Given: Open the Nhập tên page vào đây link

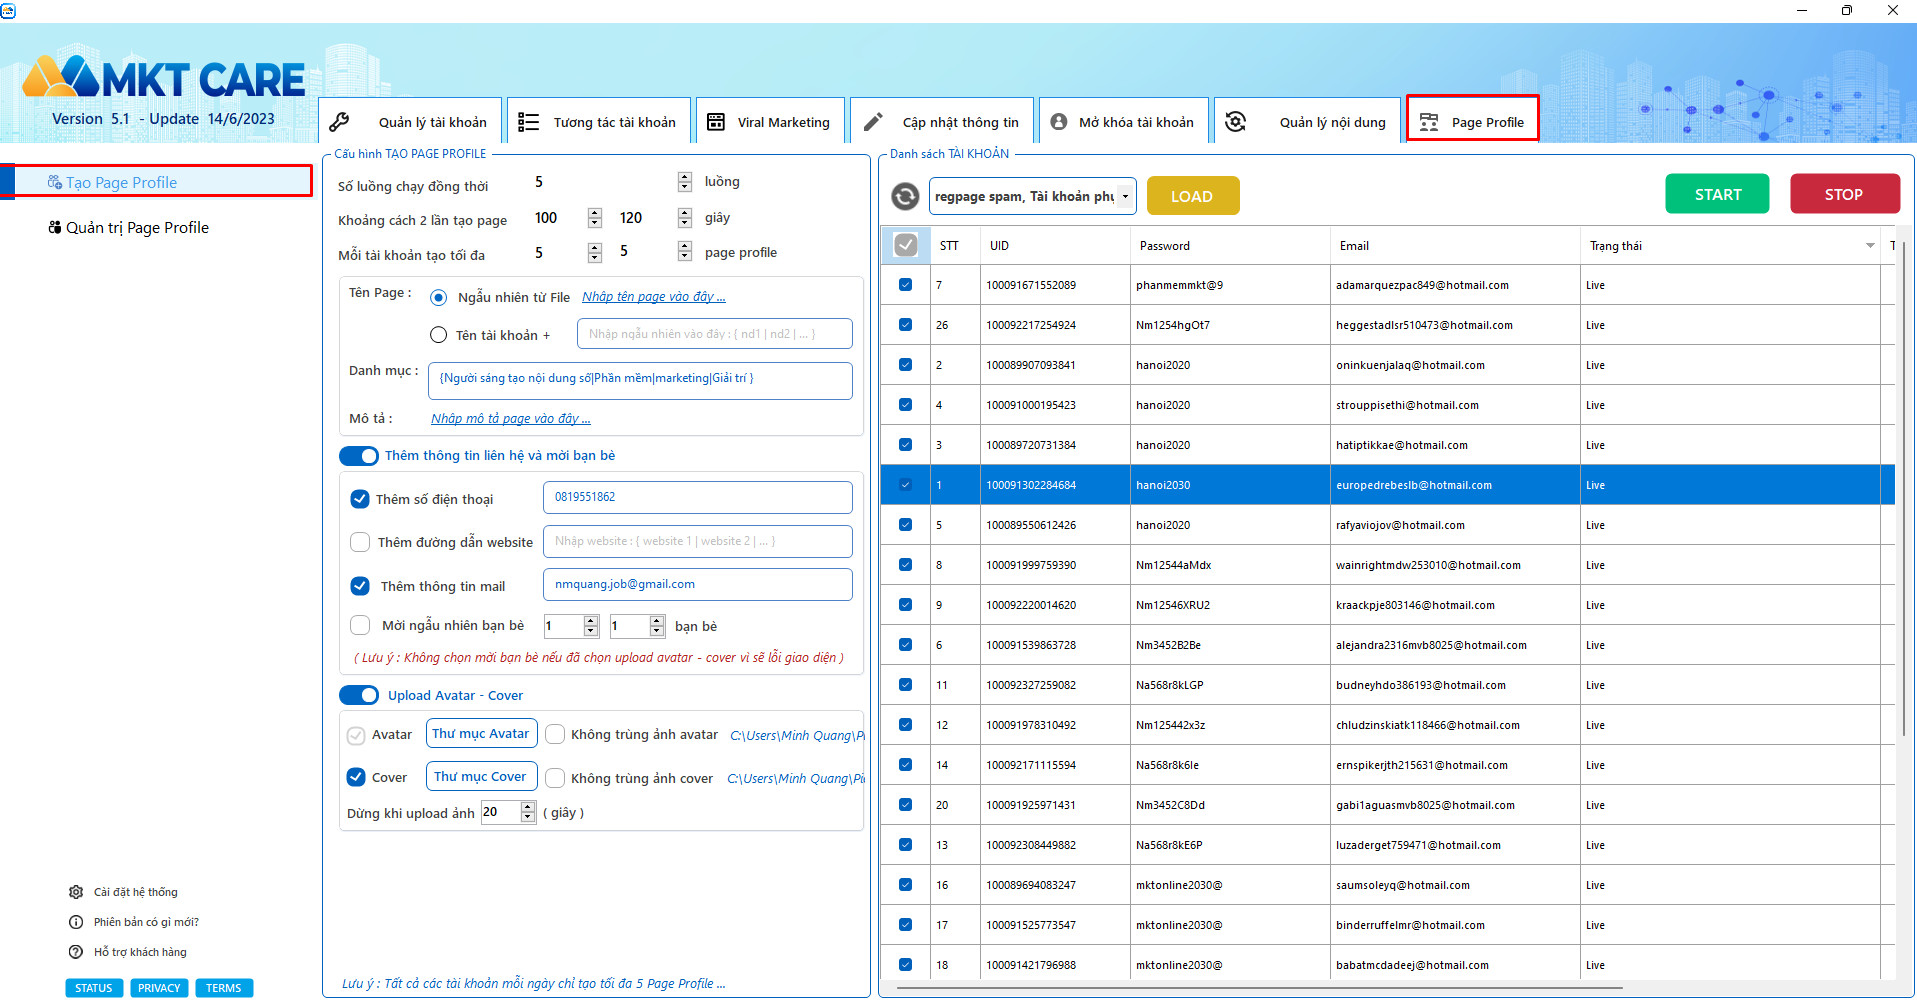Looking at the screenshot, I should pos(654,297).
